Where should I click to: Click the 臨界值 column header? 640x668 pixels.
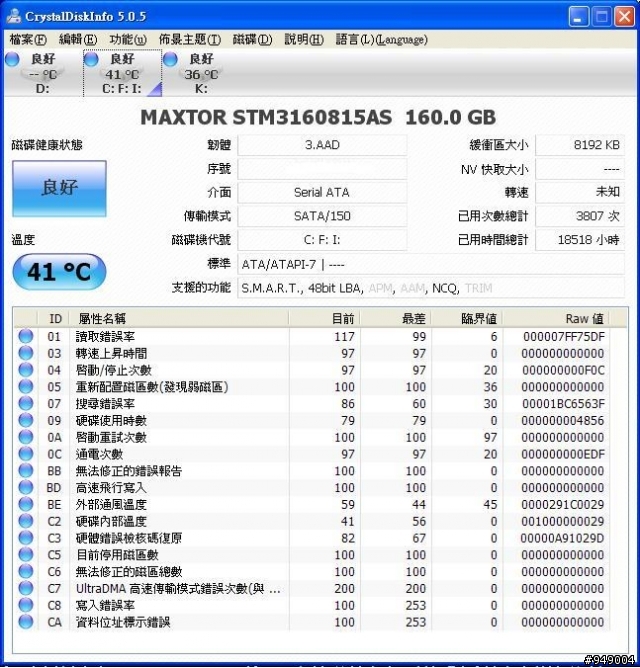pyautogui.click(x=467, y=318)
